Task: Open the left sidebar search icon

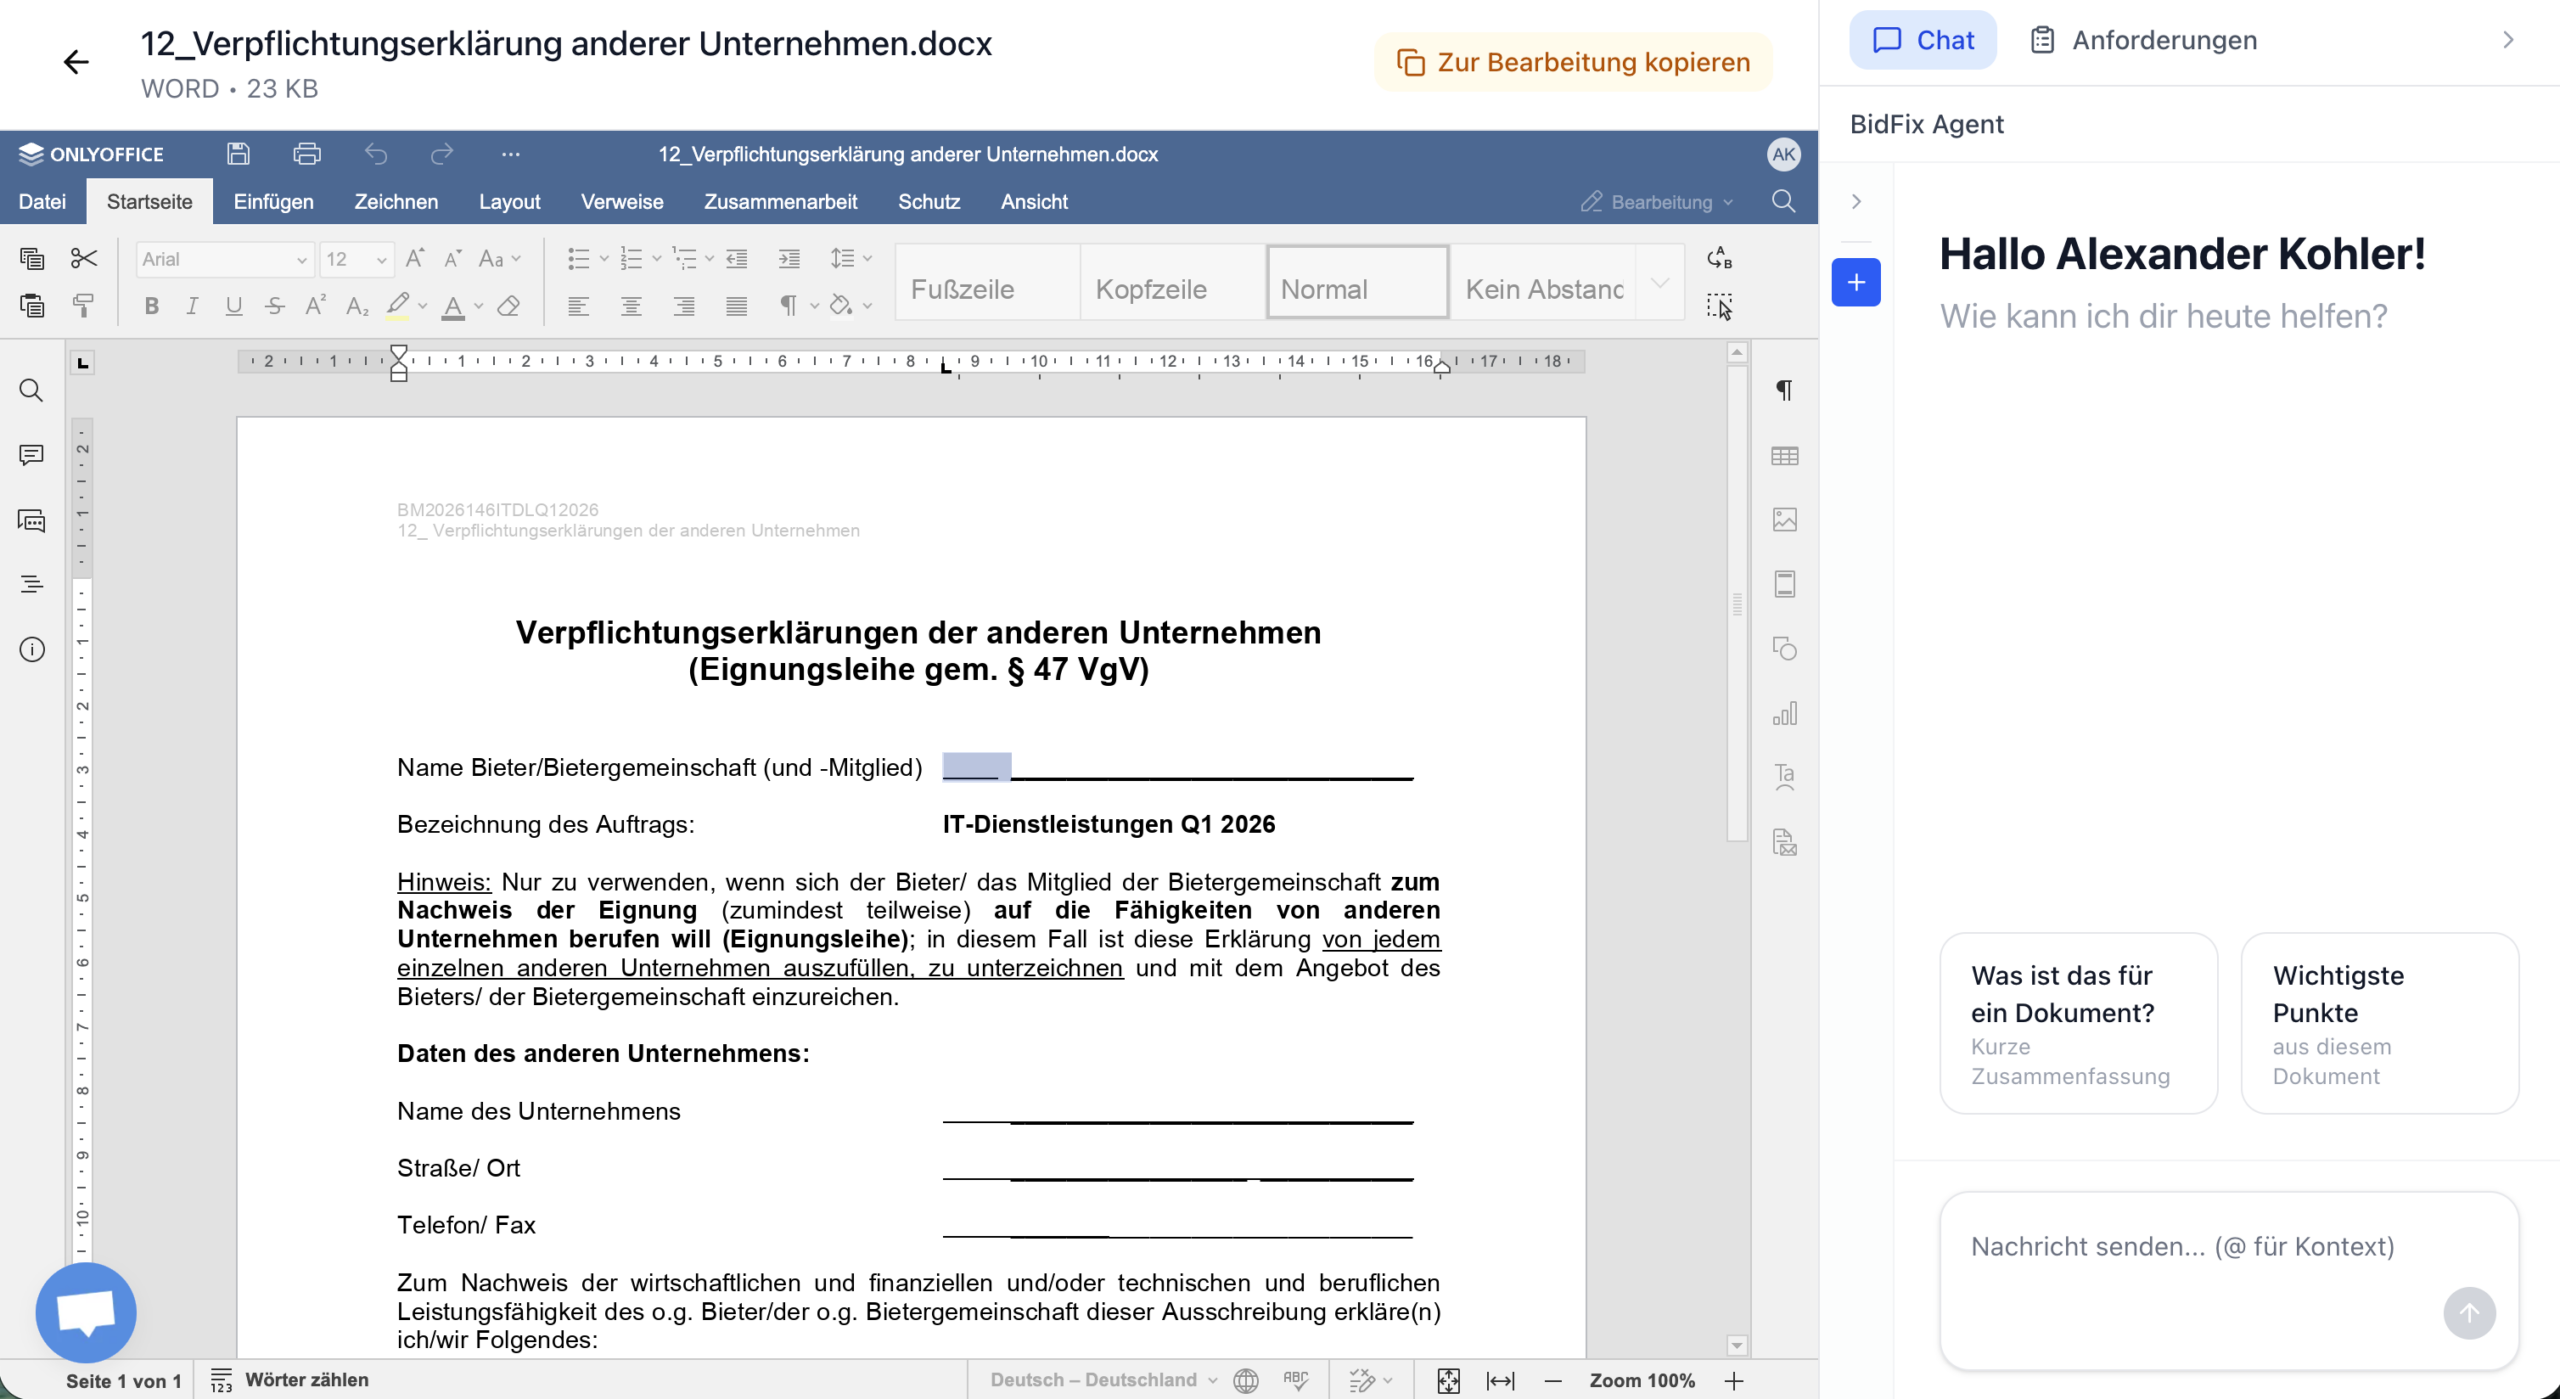Action: coord(32,390)
